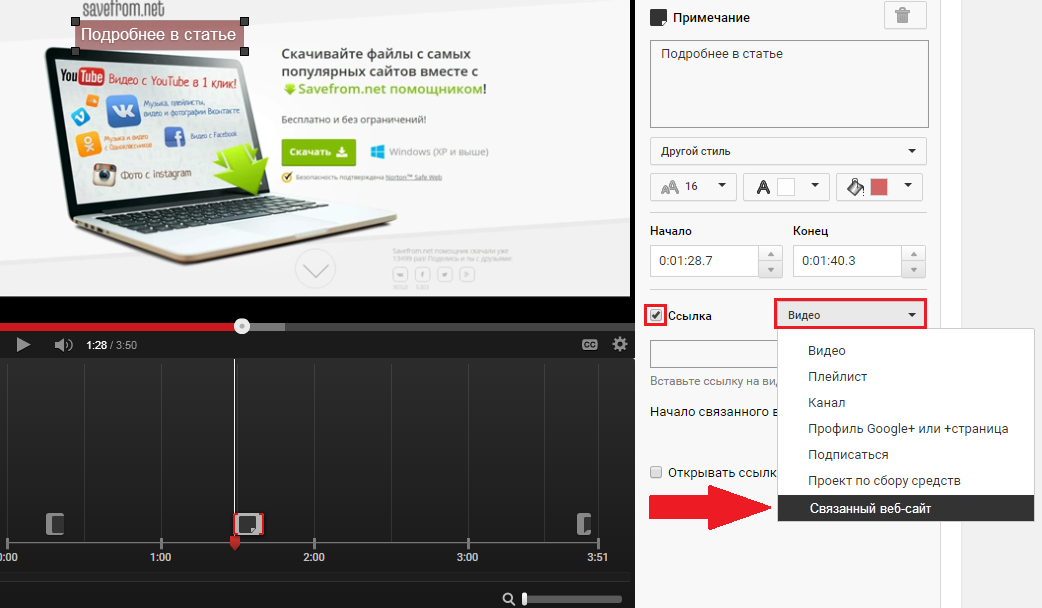Click the Конец time field
Viewport: 1042px width, 608px height.
click(847, 261)
